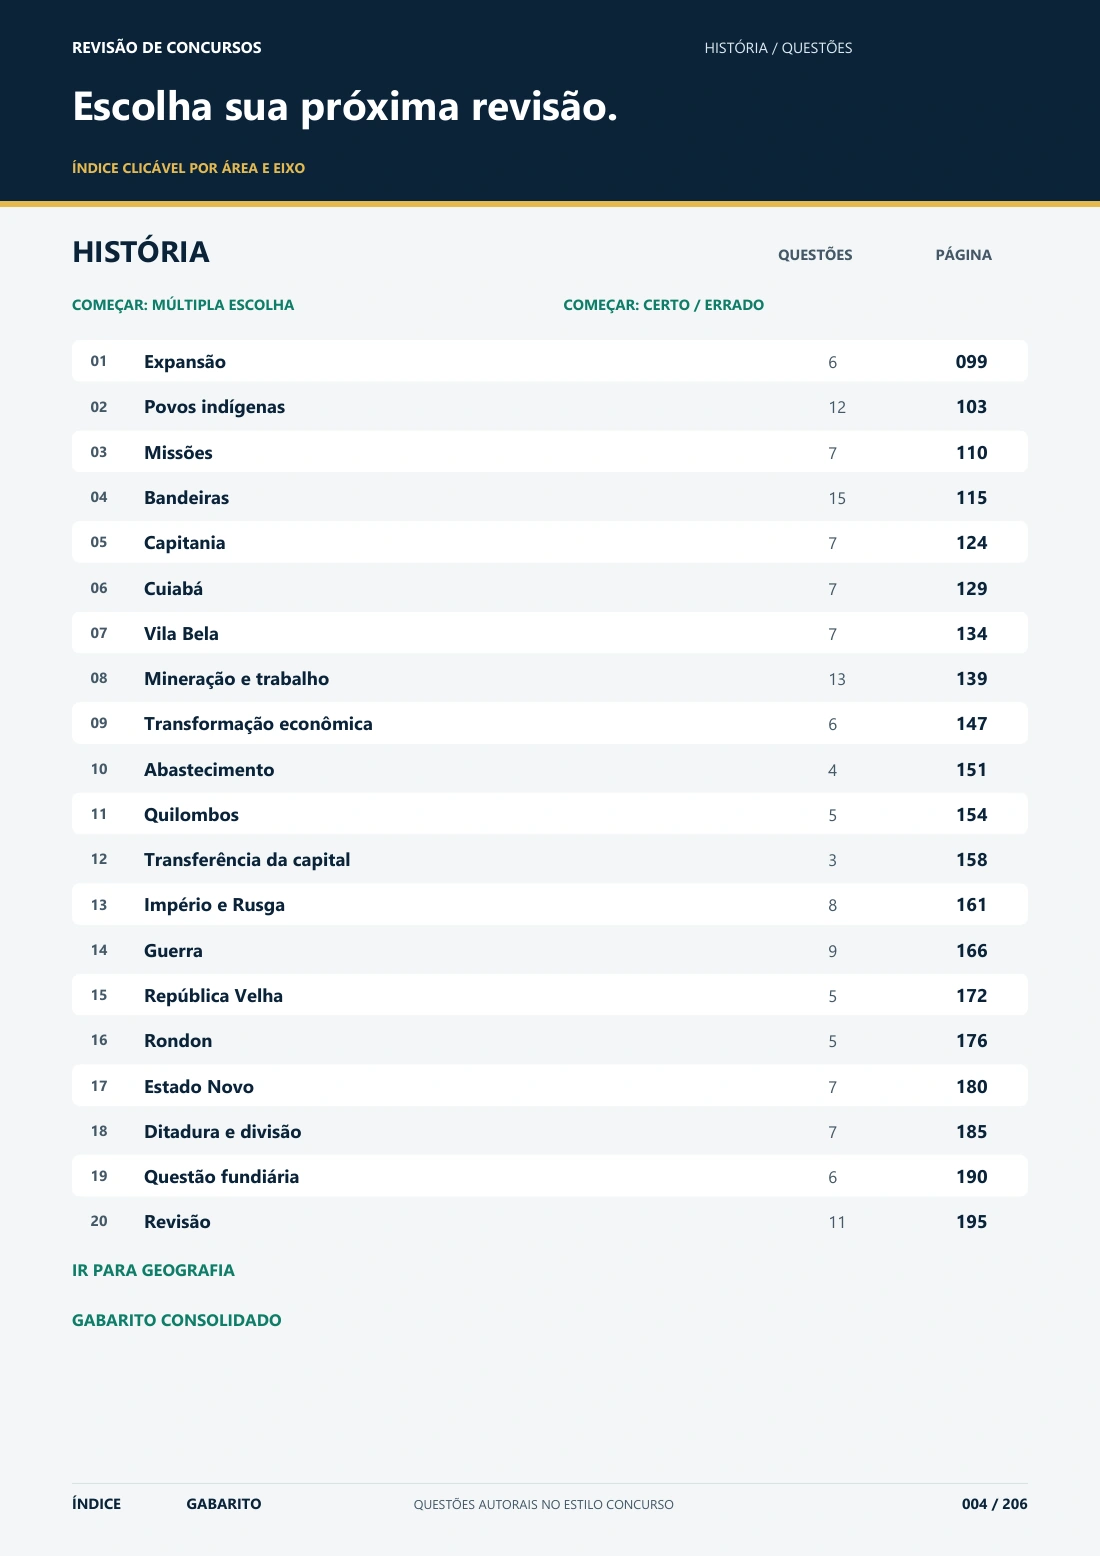Open the Questão fundiária topic
The image size is (1100, 1556).
click(550, 1176)
